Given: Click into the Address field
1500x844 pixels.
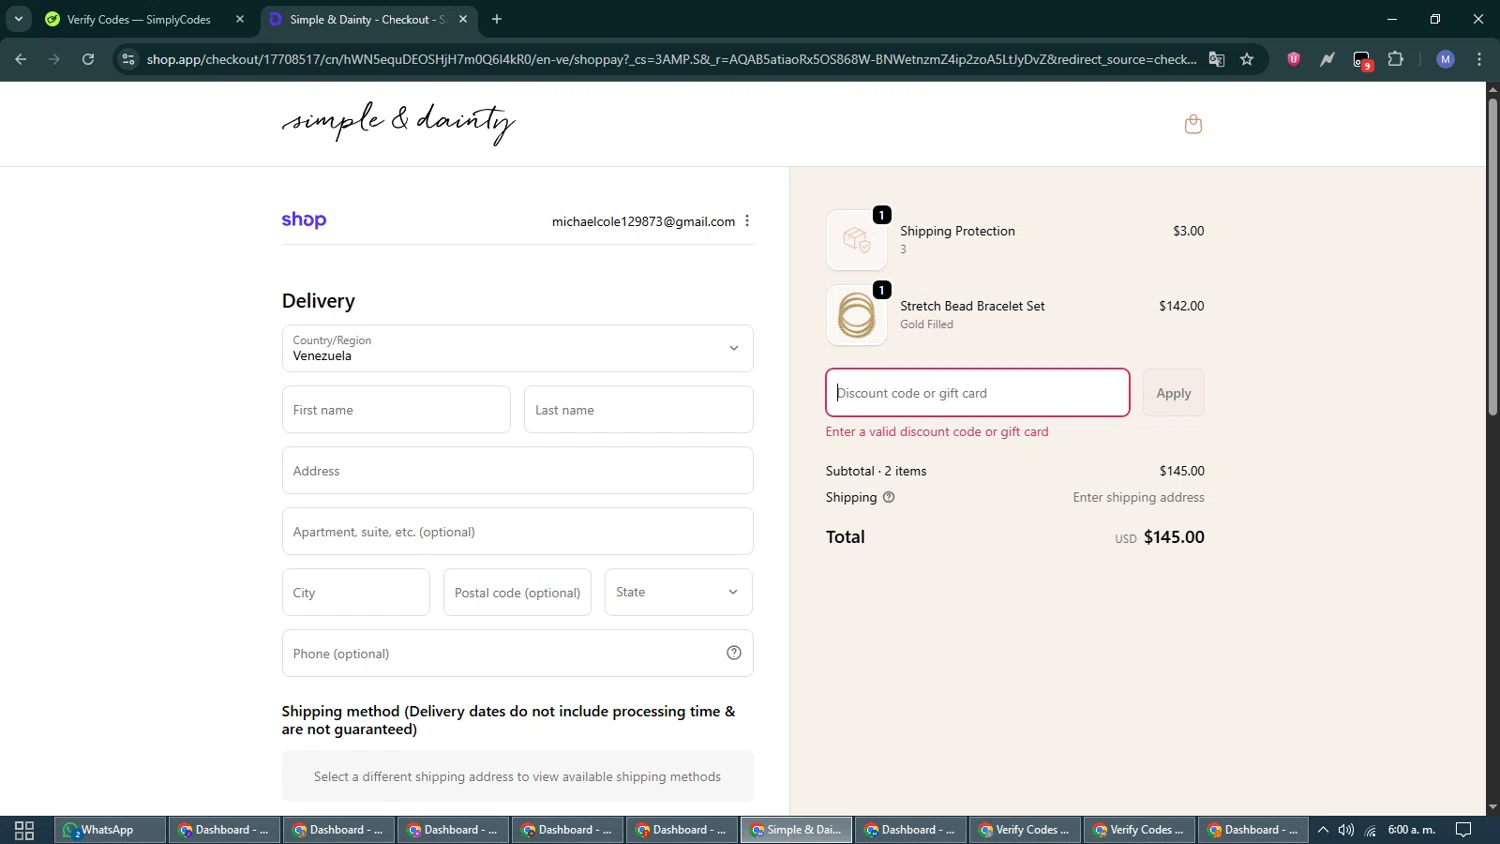Looking at the screenshot, I should [x=517, y=470].
